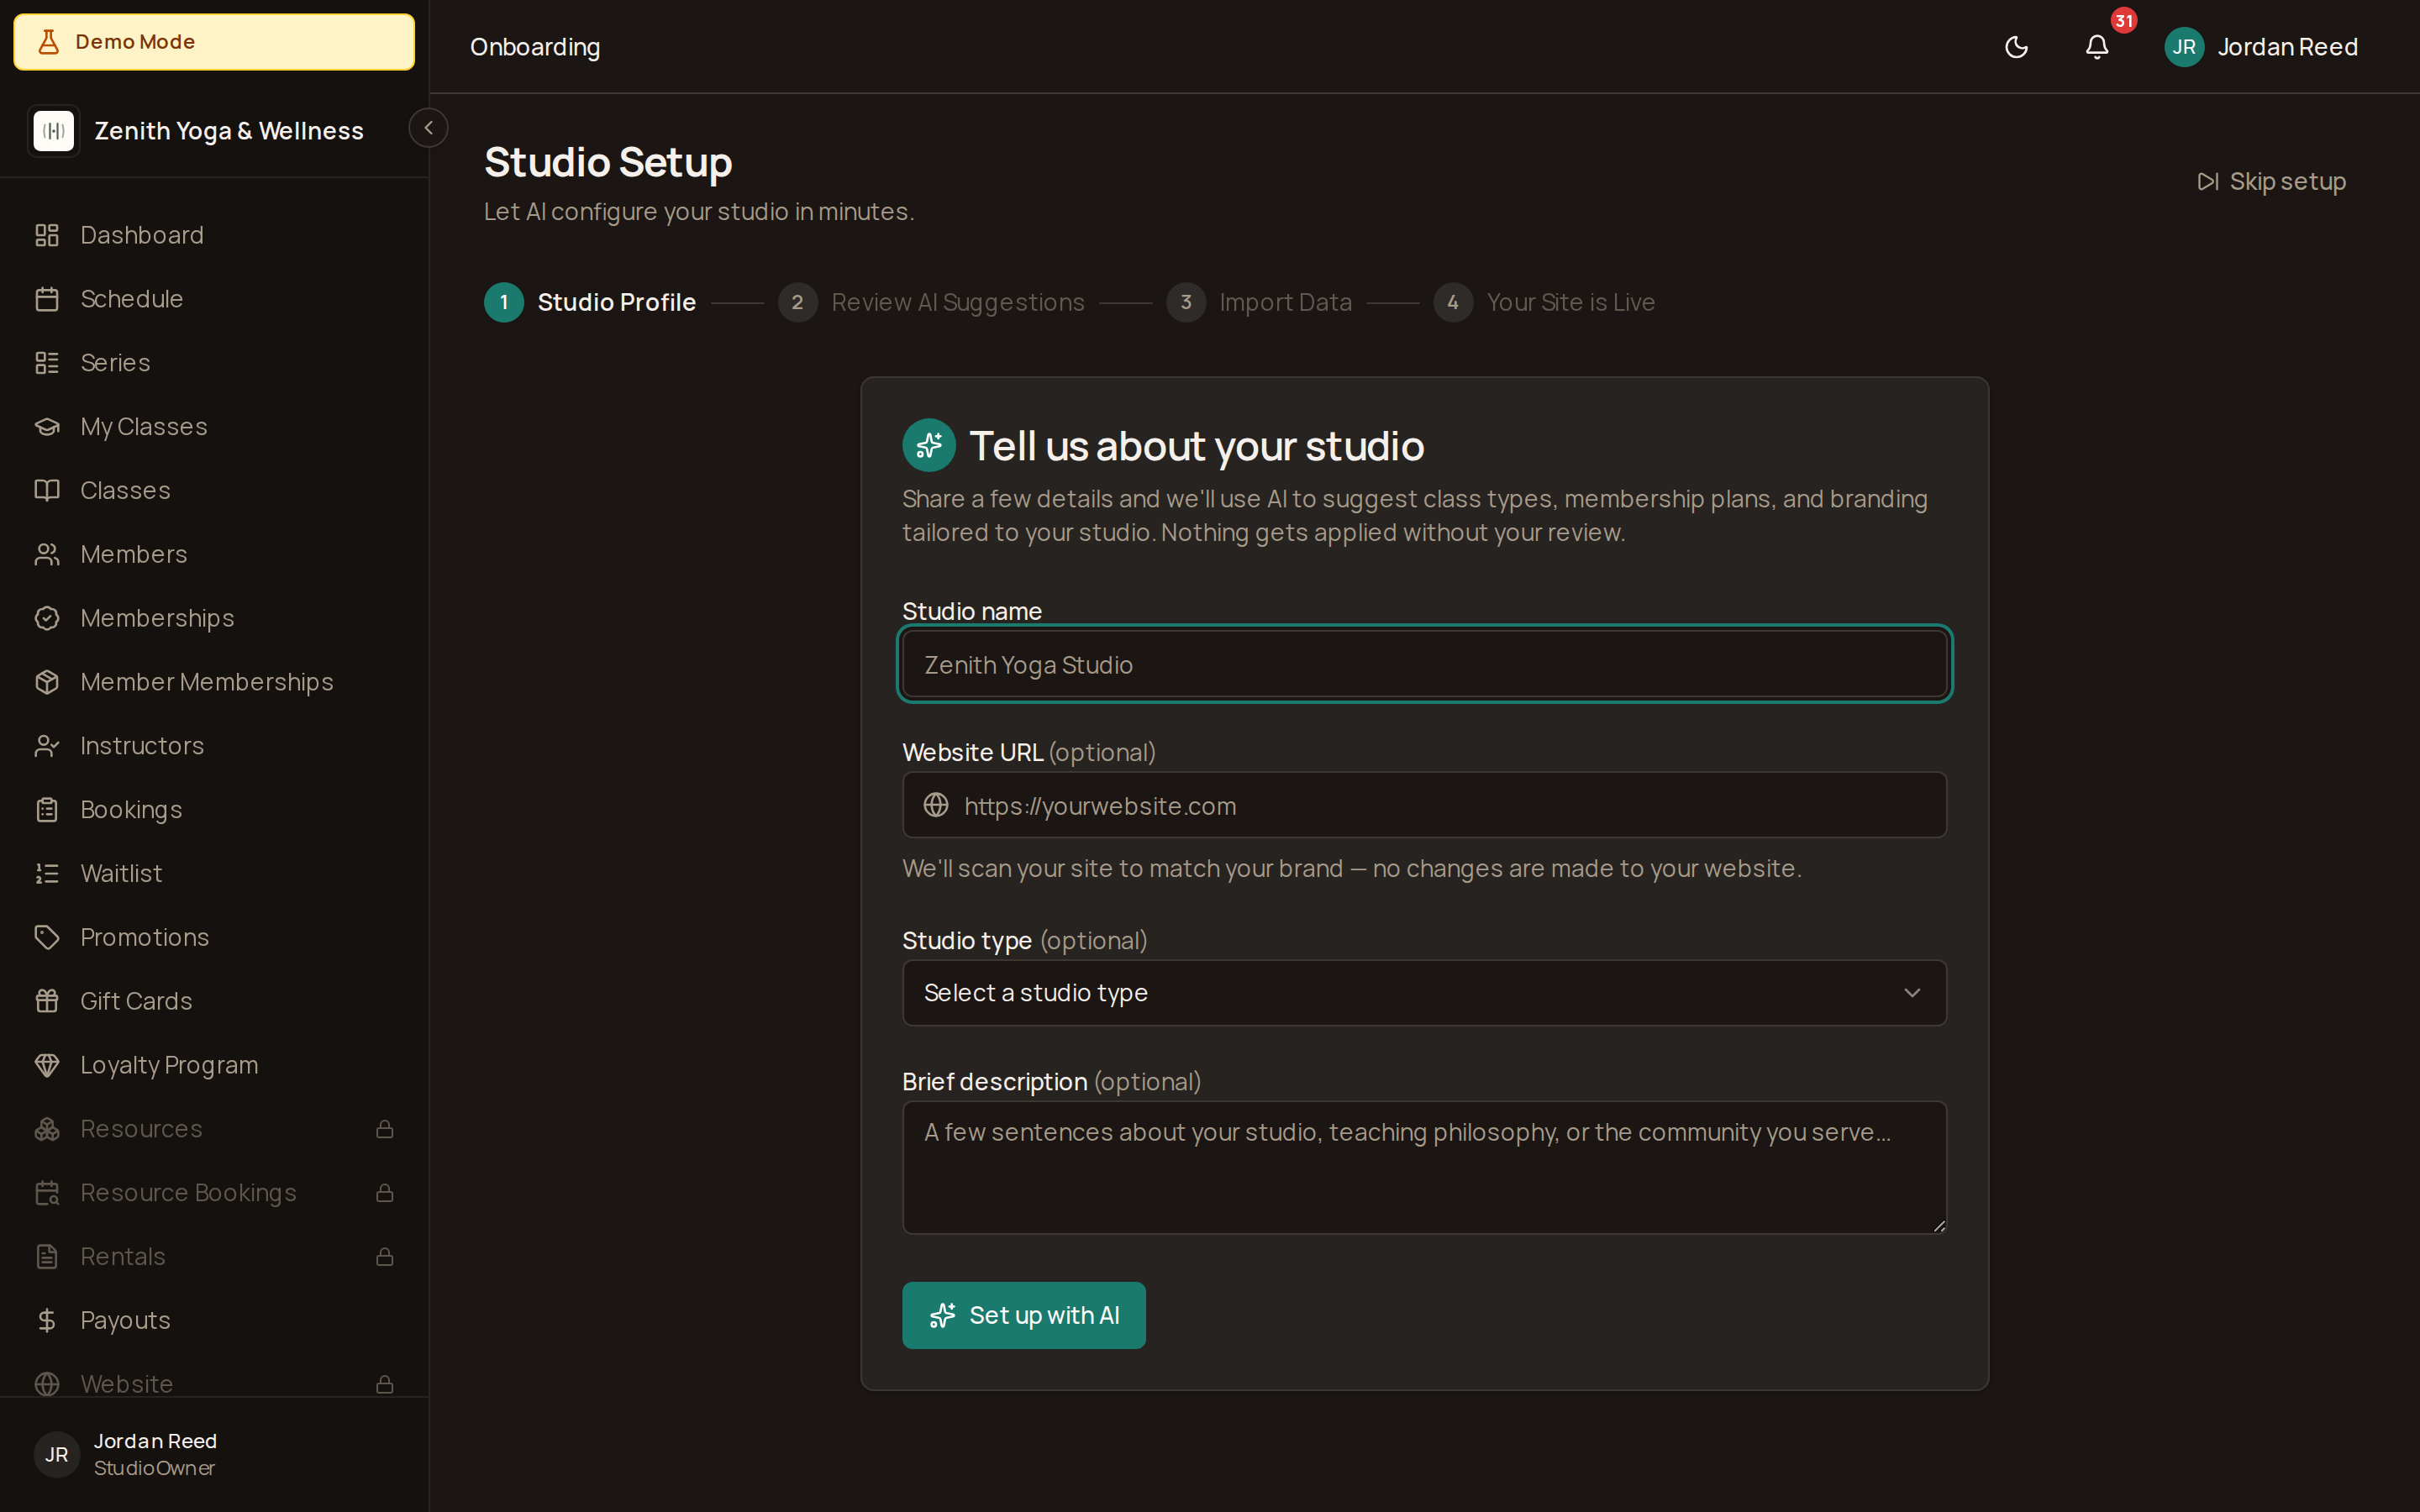Viewport: 2420px width, 1512px height.
Task: Switch to the Review AI Suggestions step
Action: pyautogui.click(x=957, y=302)
